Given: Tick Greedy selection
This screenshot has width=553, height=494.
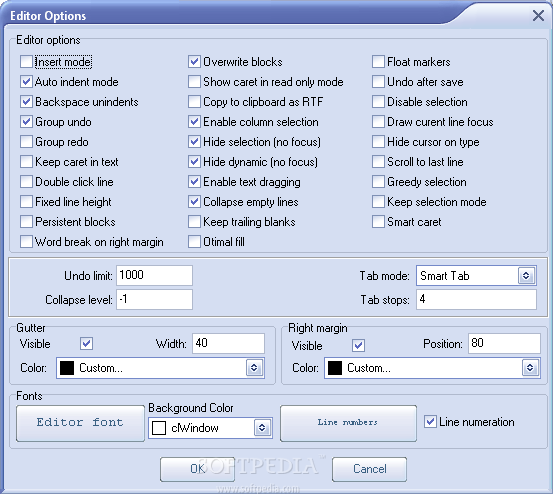Looking at the screenshot, I should click(x=378, y=182).
